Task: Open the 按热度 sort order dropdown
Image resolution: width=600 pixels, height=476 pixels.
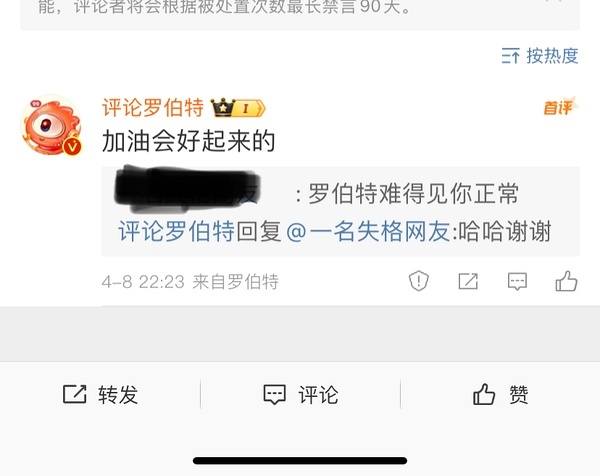Action: pos(540,56)
